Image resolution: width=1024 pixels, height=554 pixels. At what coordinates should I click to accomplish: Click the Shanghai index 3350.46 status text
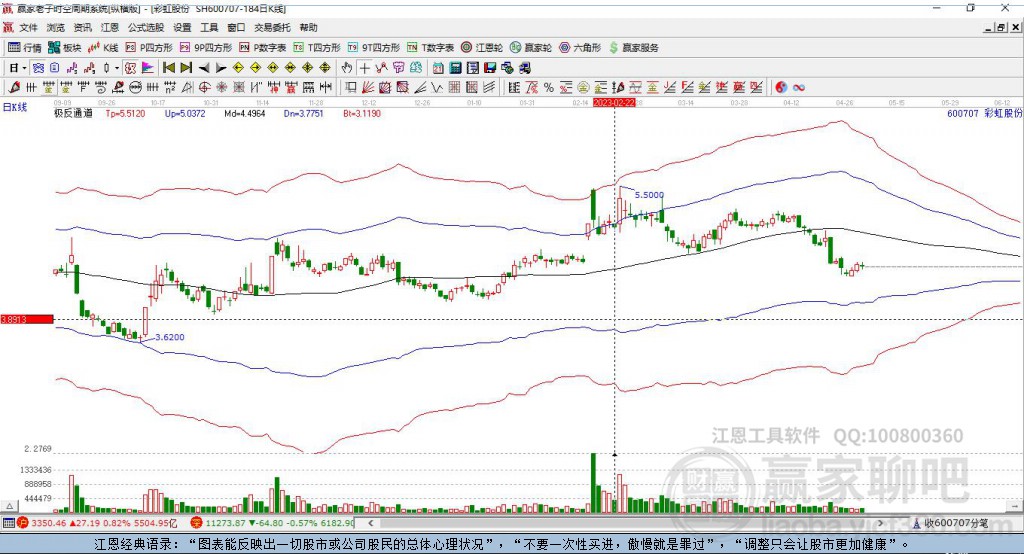(49, 523)
